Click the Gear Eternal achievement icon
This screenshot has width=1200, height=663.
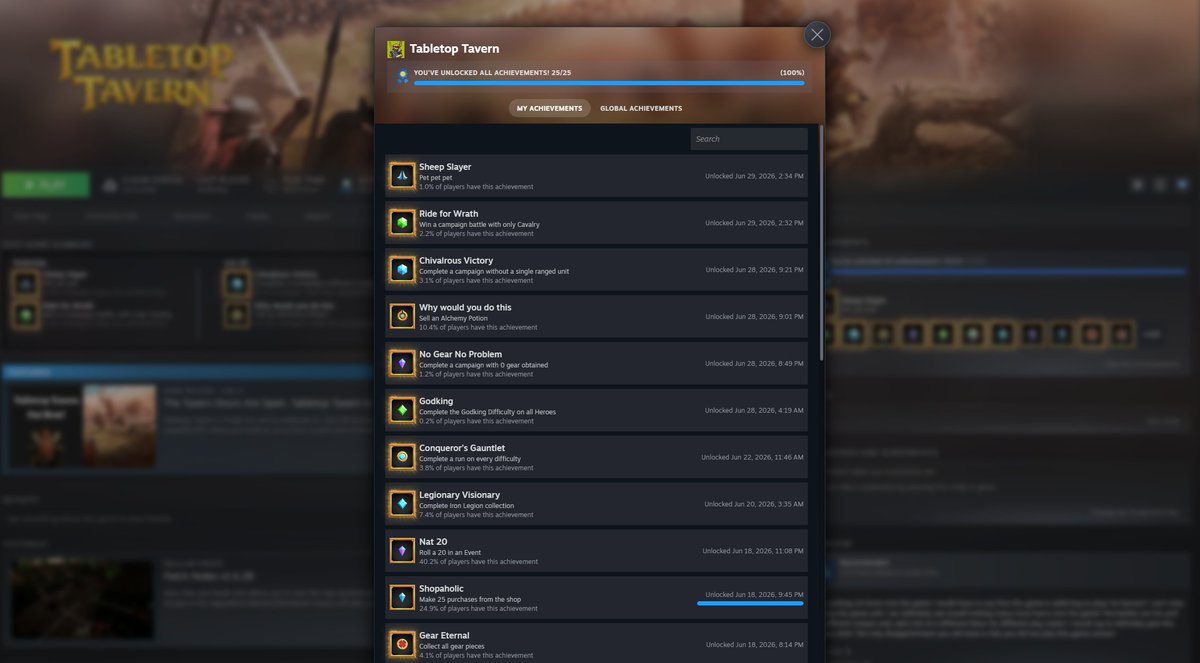pyautogui.click(x=402, y=645)
